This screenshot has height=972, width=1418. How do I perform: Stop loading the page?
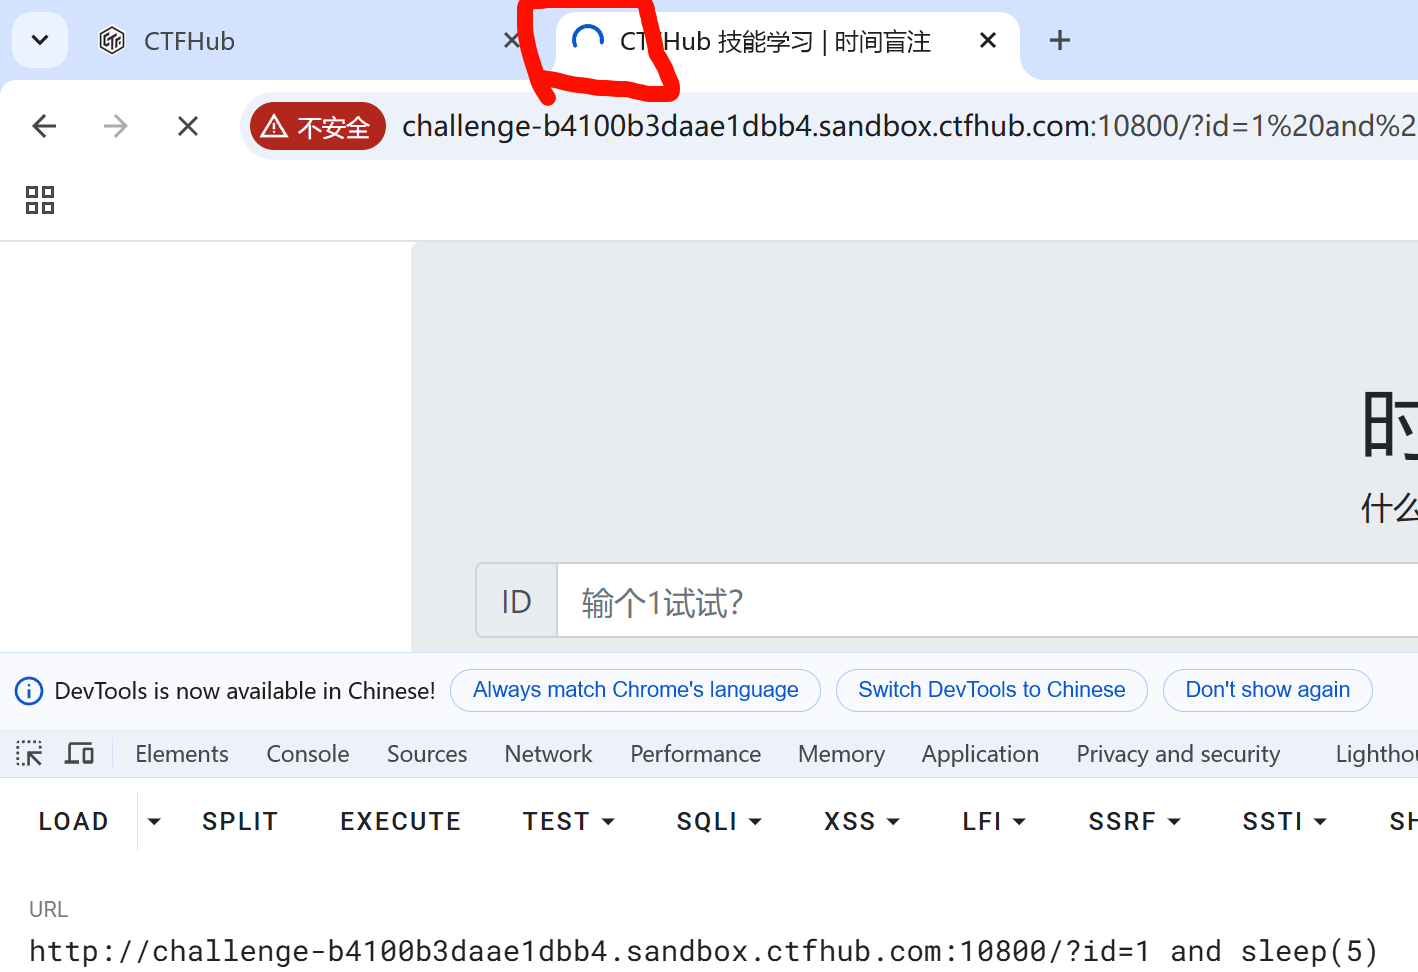[x=188, y=126]
